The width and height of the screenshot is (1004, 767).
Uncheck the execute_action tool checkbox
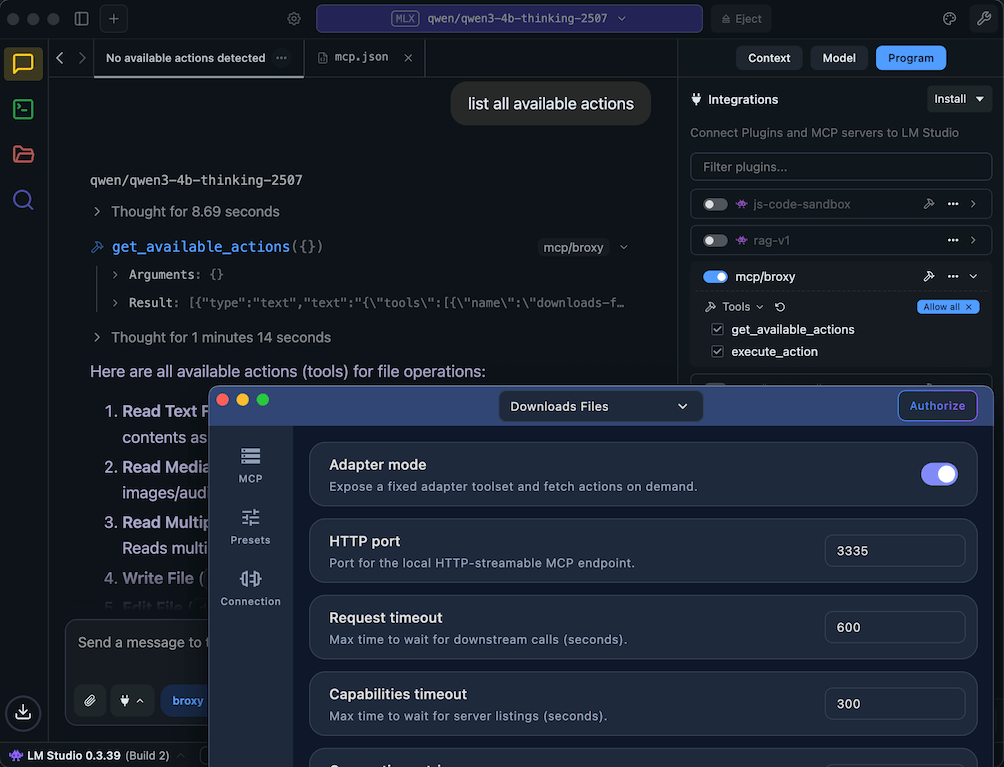pyautogui.click(x=717, y=351)
